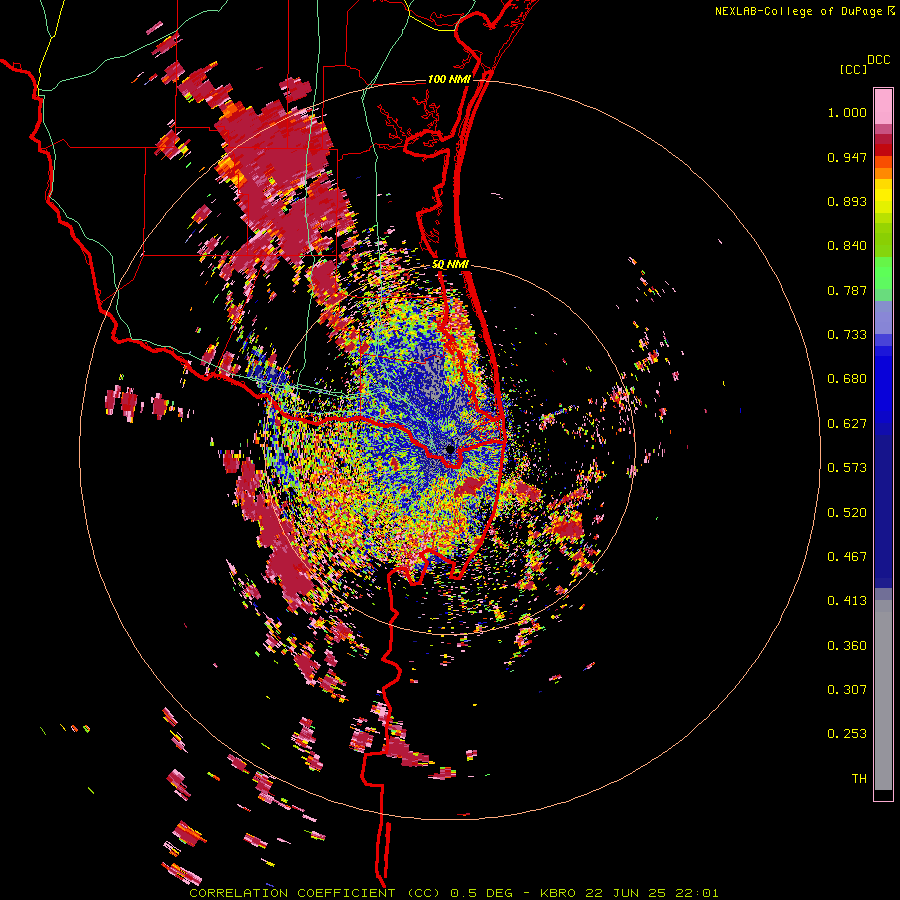This screenshot has width=900, height=900.
Task: Click the Correlation Coefficient product title text
Action: [315, 893]
